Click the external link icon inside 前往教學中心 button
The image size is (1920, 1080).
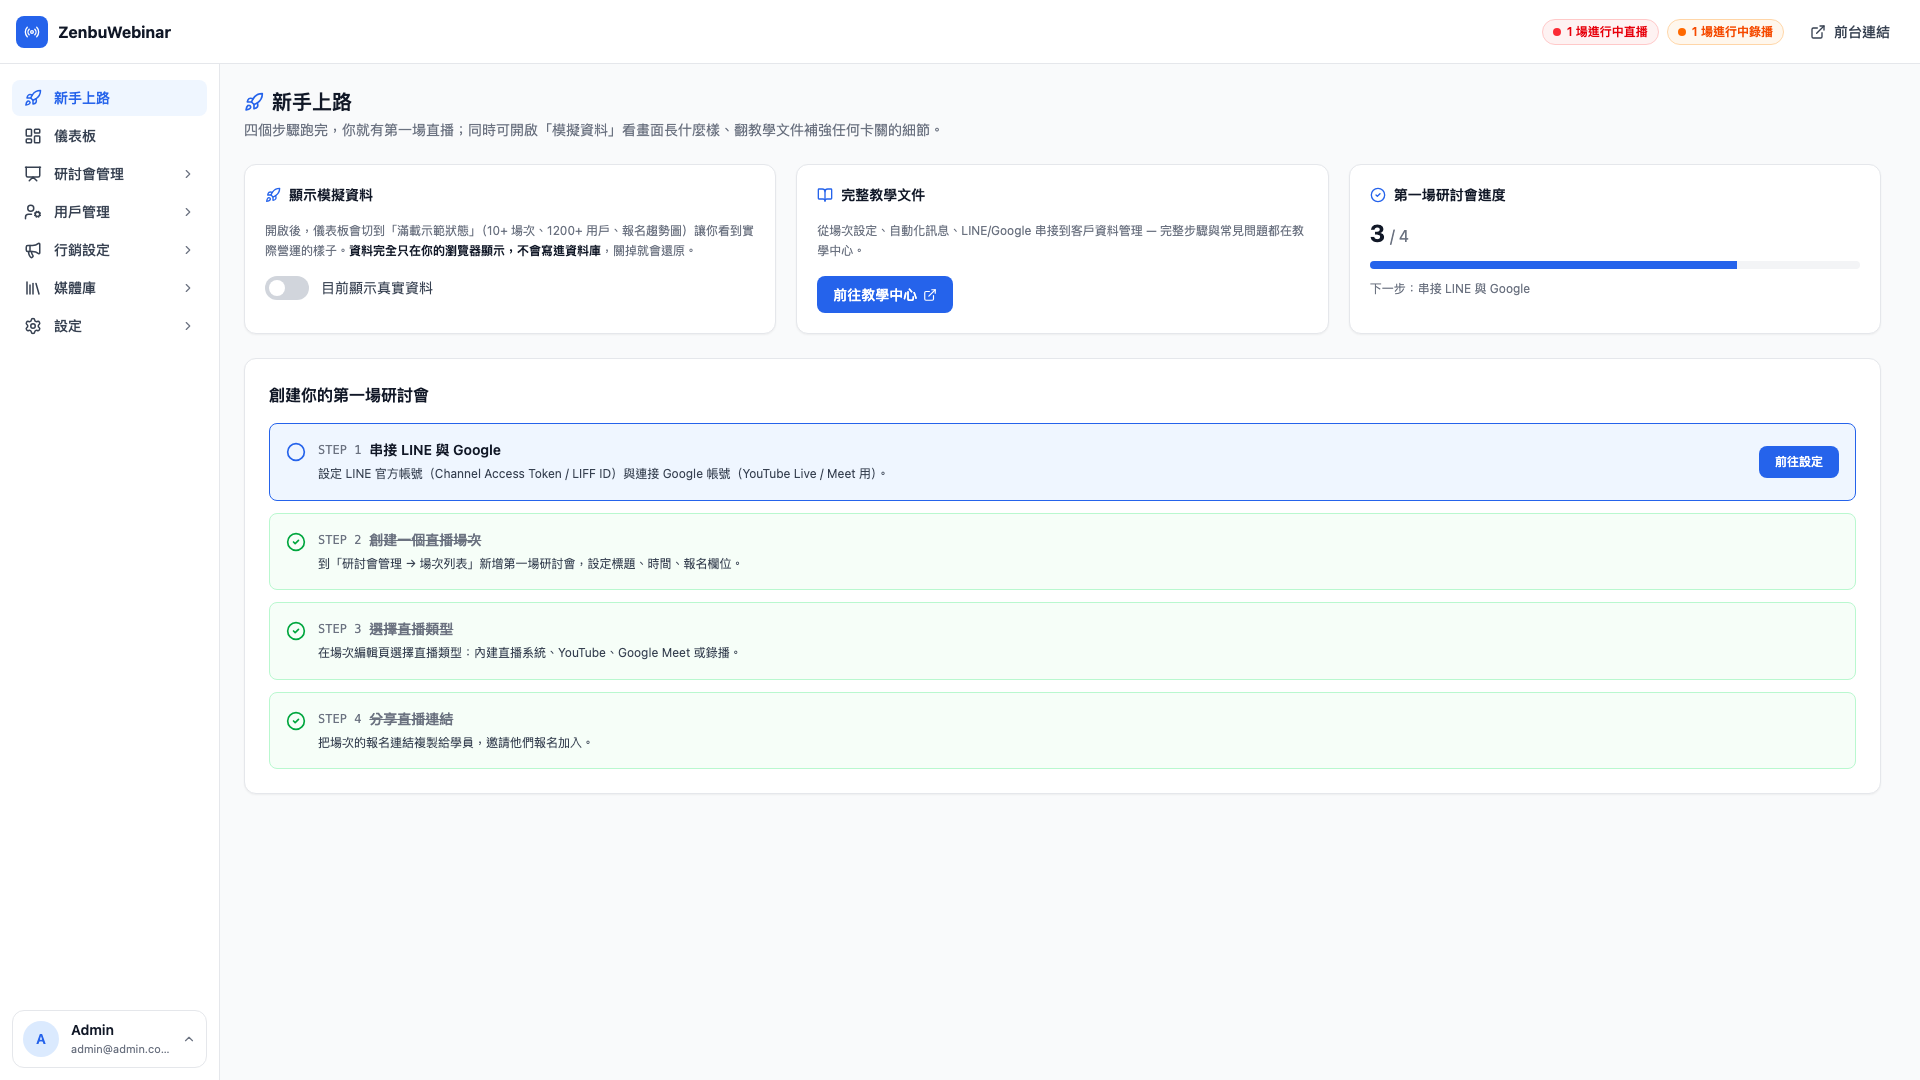coord(930,295)
